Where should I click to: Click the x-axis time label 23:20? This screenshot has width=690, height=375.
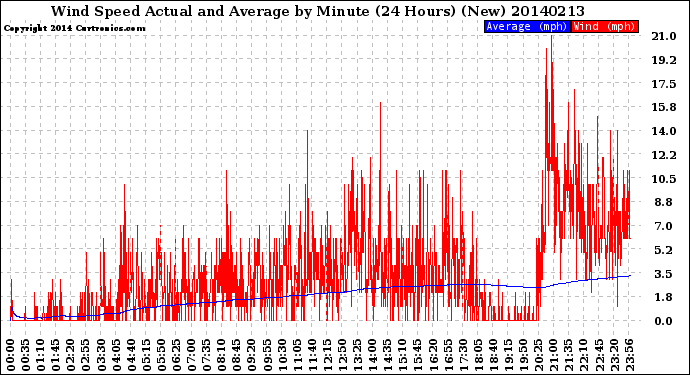click(x=613, y=355)
